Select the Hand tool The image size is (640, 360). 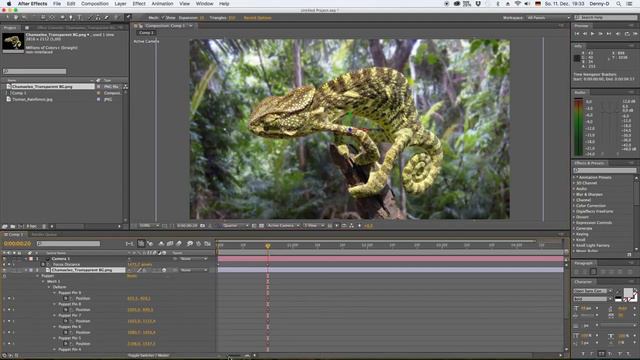(16, 18)
